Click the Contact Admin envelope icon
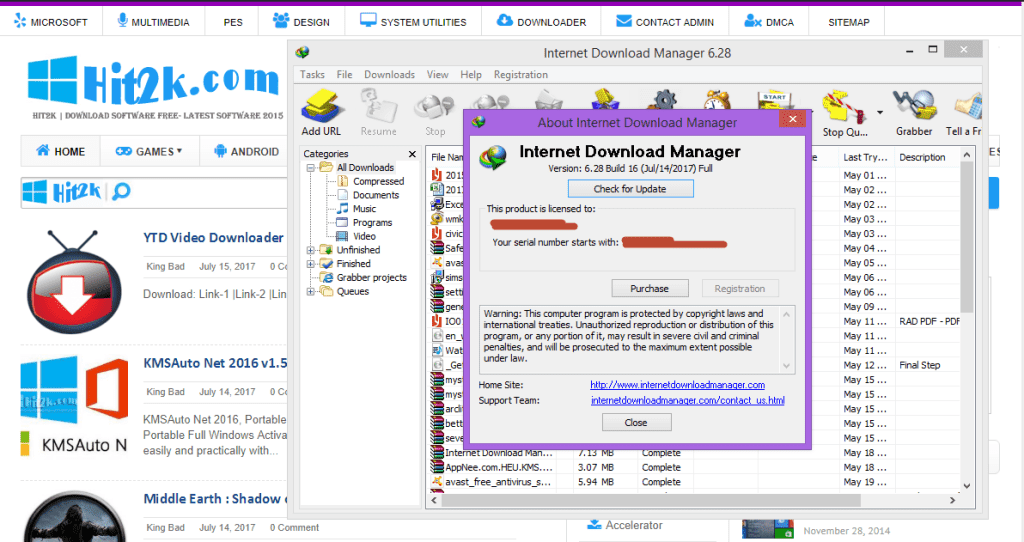 (x=624, y=21)
